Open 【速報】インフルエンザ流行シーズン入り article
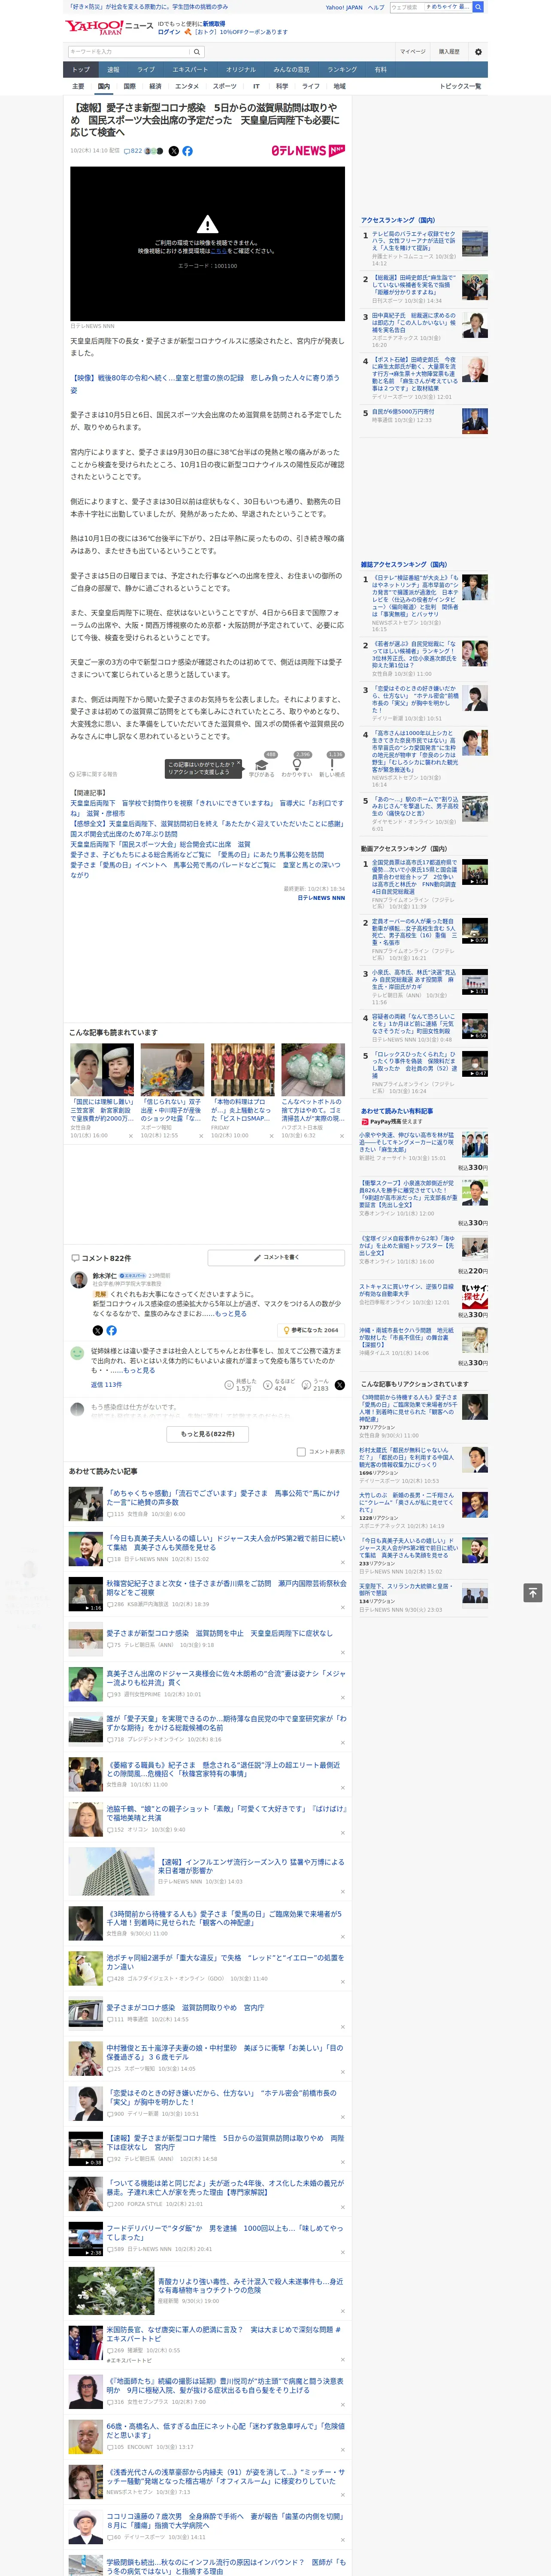This screenshot has height=2576, width=551. [x=251, y=1866]
